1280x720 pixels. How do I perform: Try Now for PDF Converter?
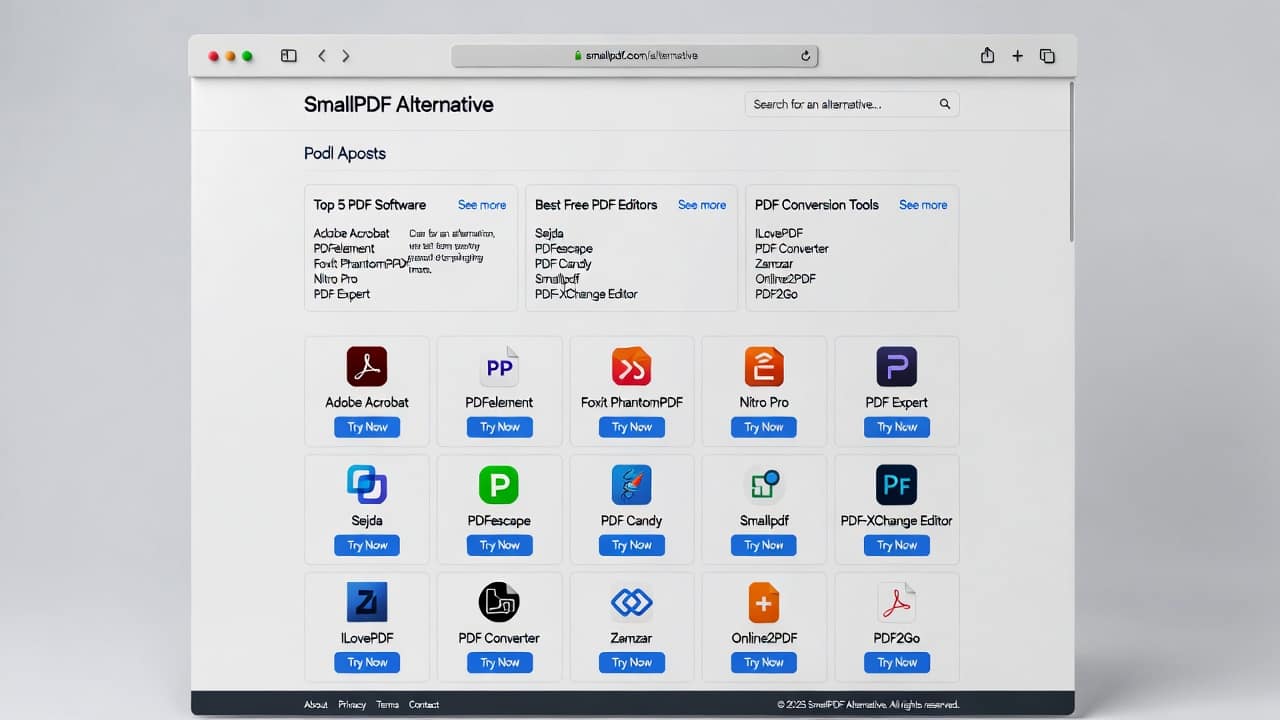point(499,662)
